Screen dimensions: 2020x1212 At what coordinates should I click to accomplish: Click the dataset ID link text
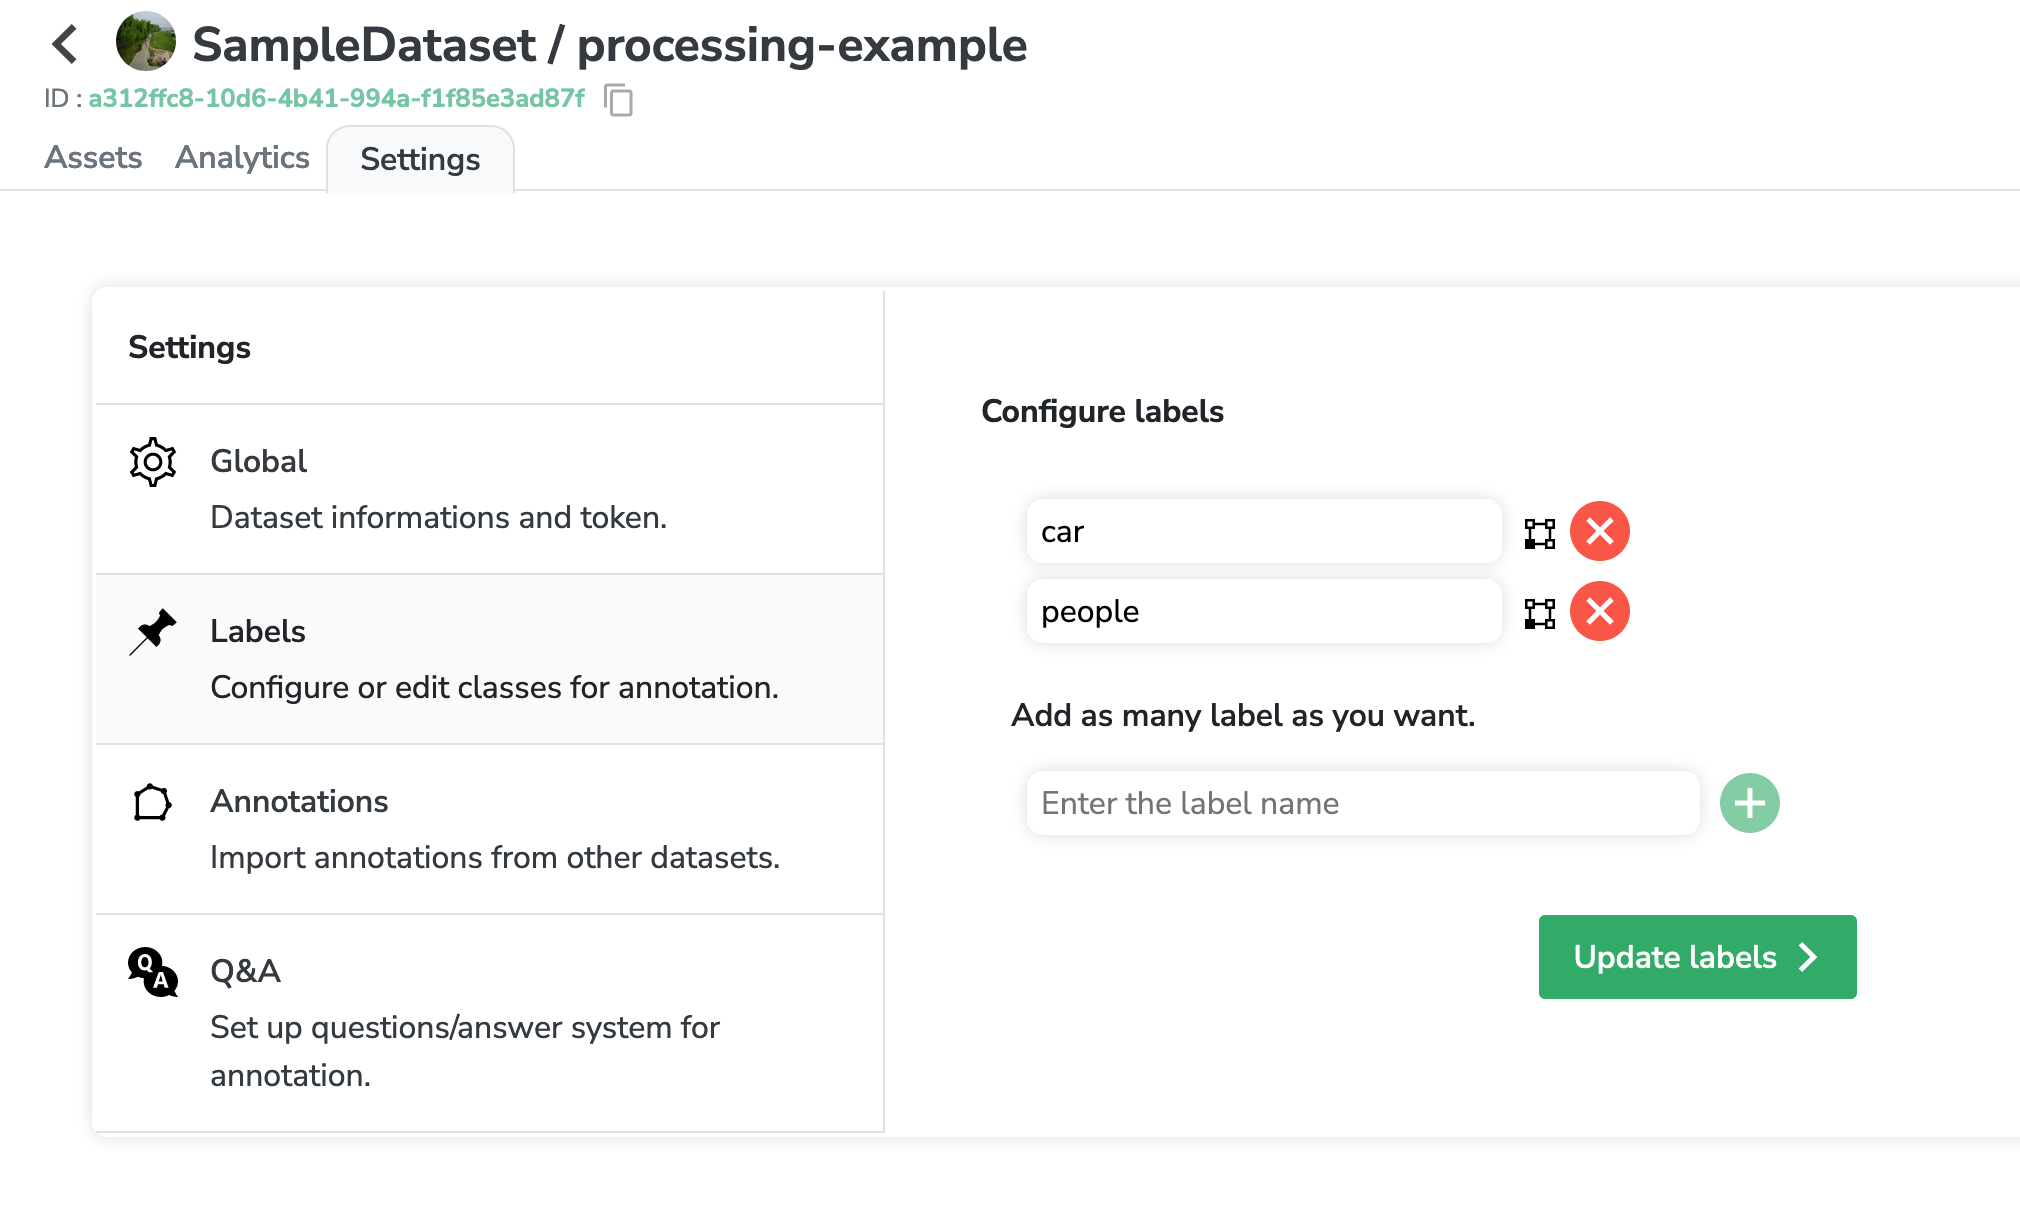click(336, 99)
